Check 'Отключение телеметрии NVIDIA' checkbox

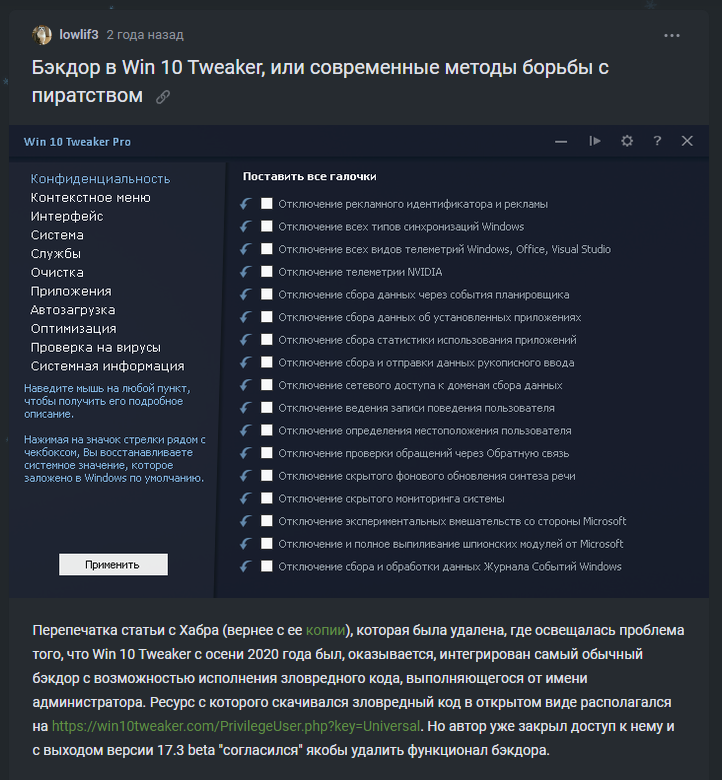[267, 272]
